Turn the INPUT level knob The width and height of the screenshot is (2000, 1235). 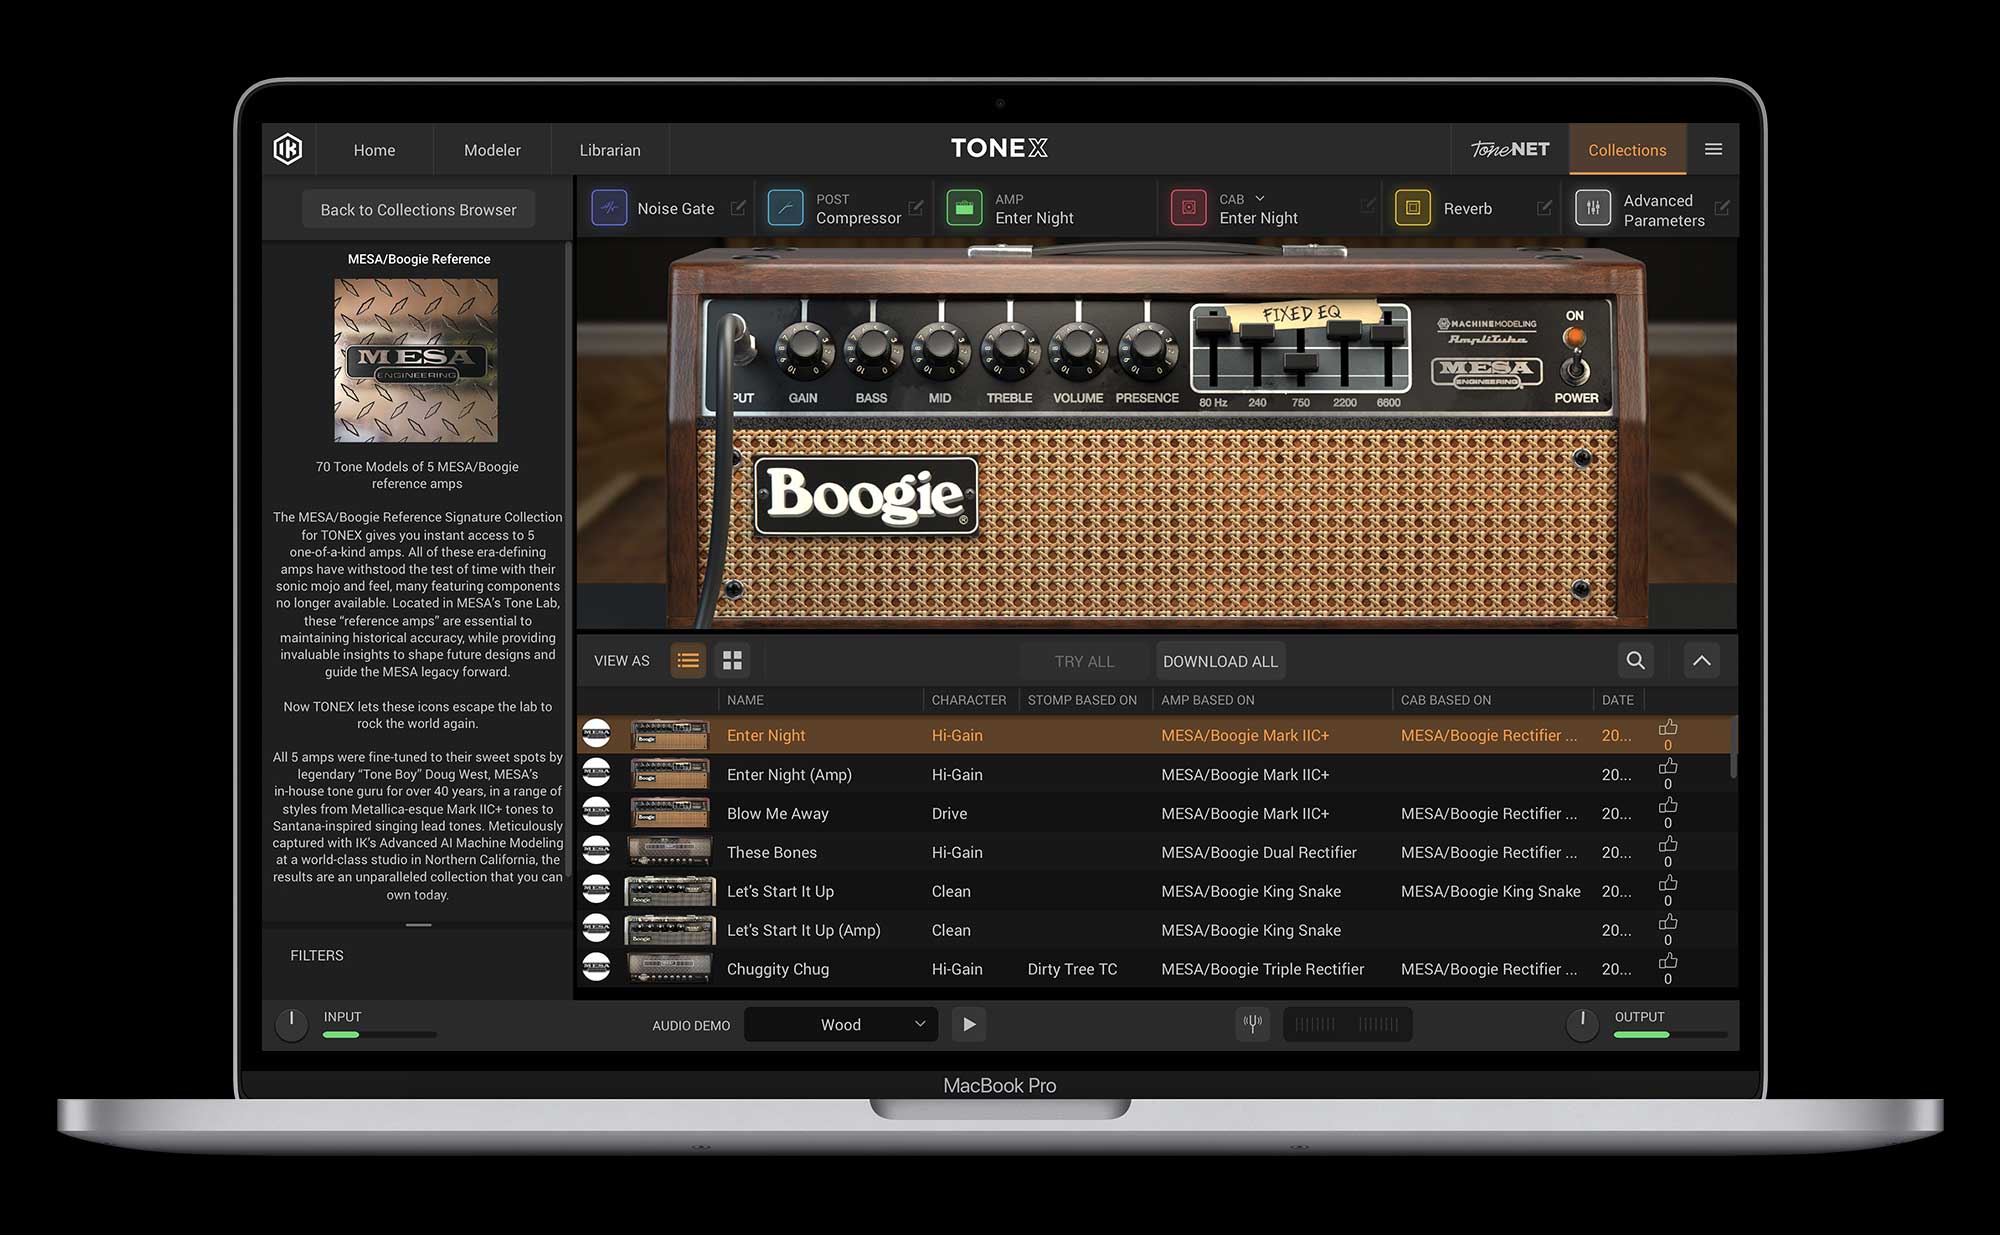291,1023
